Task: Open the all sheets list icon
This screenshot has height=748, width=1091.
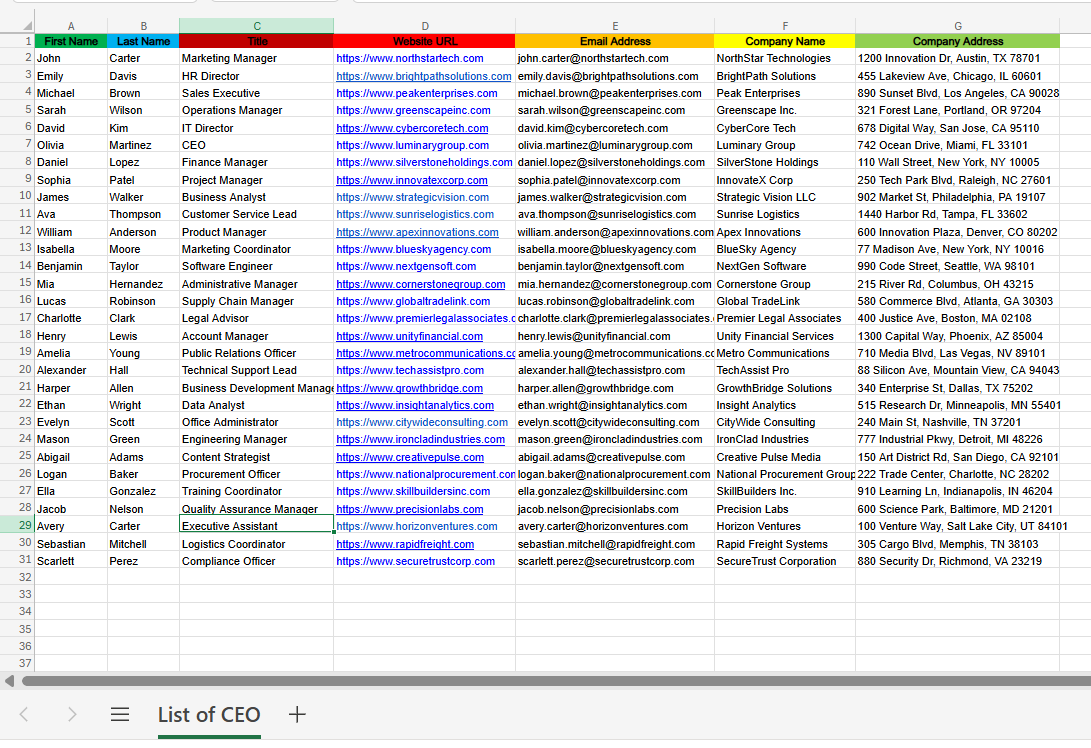Action: [x=120, y=714]
